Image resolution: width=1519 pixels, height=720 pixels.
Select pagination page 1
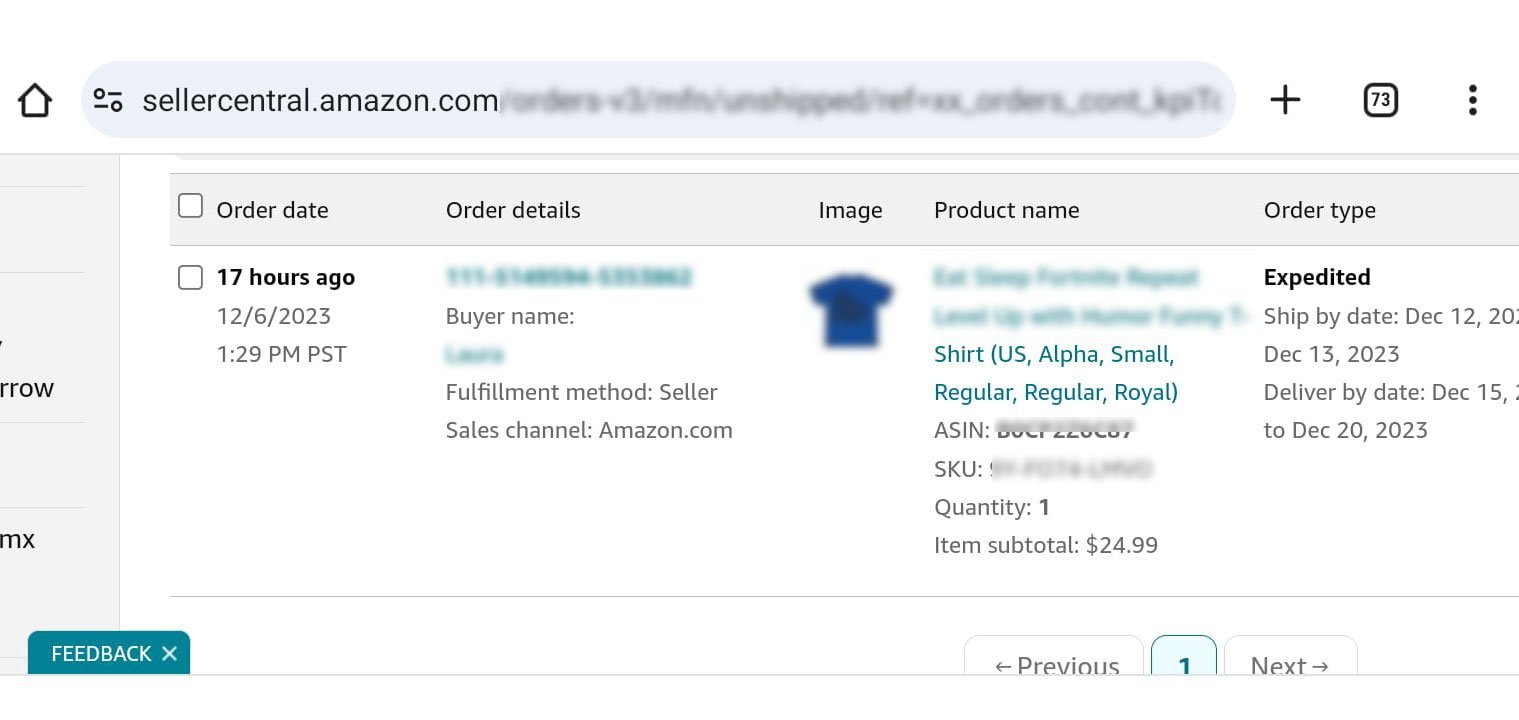point(1183,665)
